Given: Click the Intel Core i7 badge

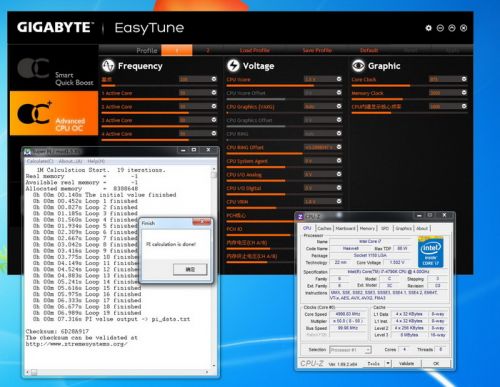Looking at the screenshot, I should pos(430,252).
